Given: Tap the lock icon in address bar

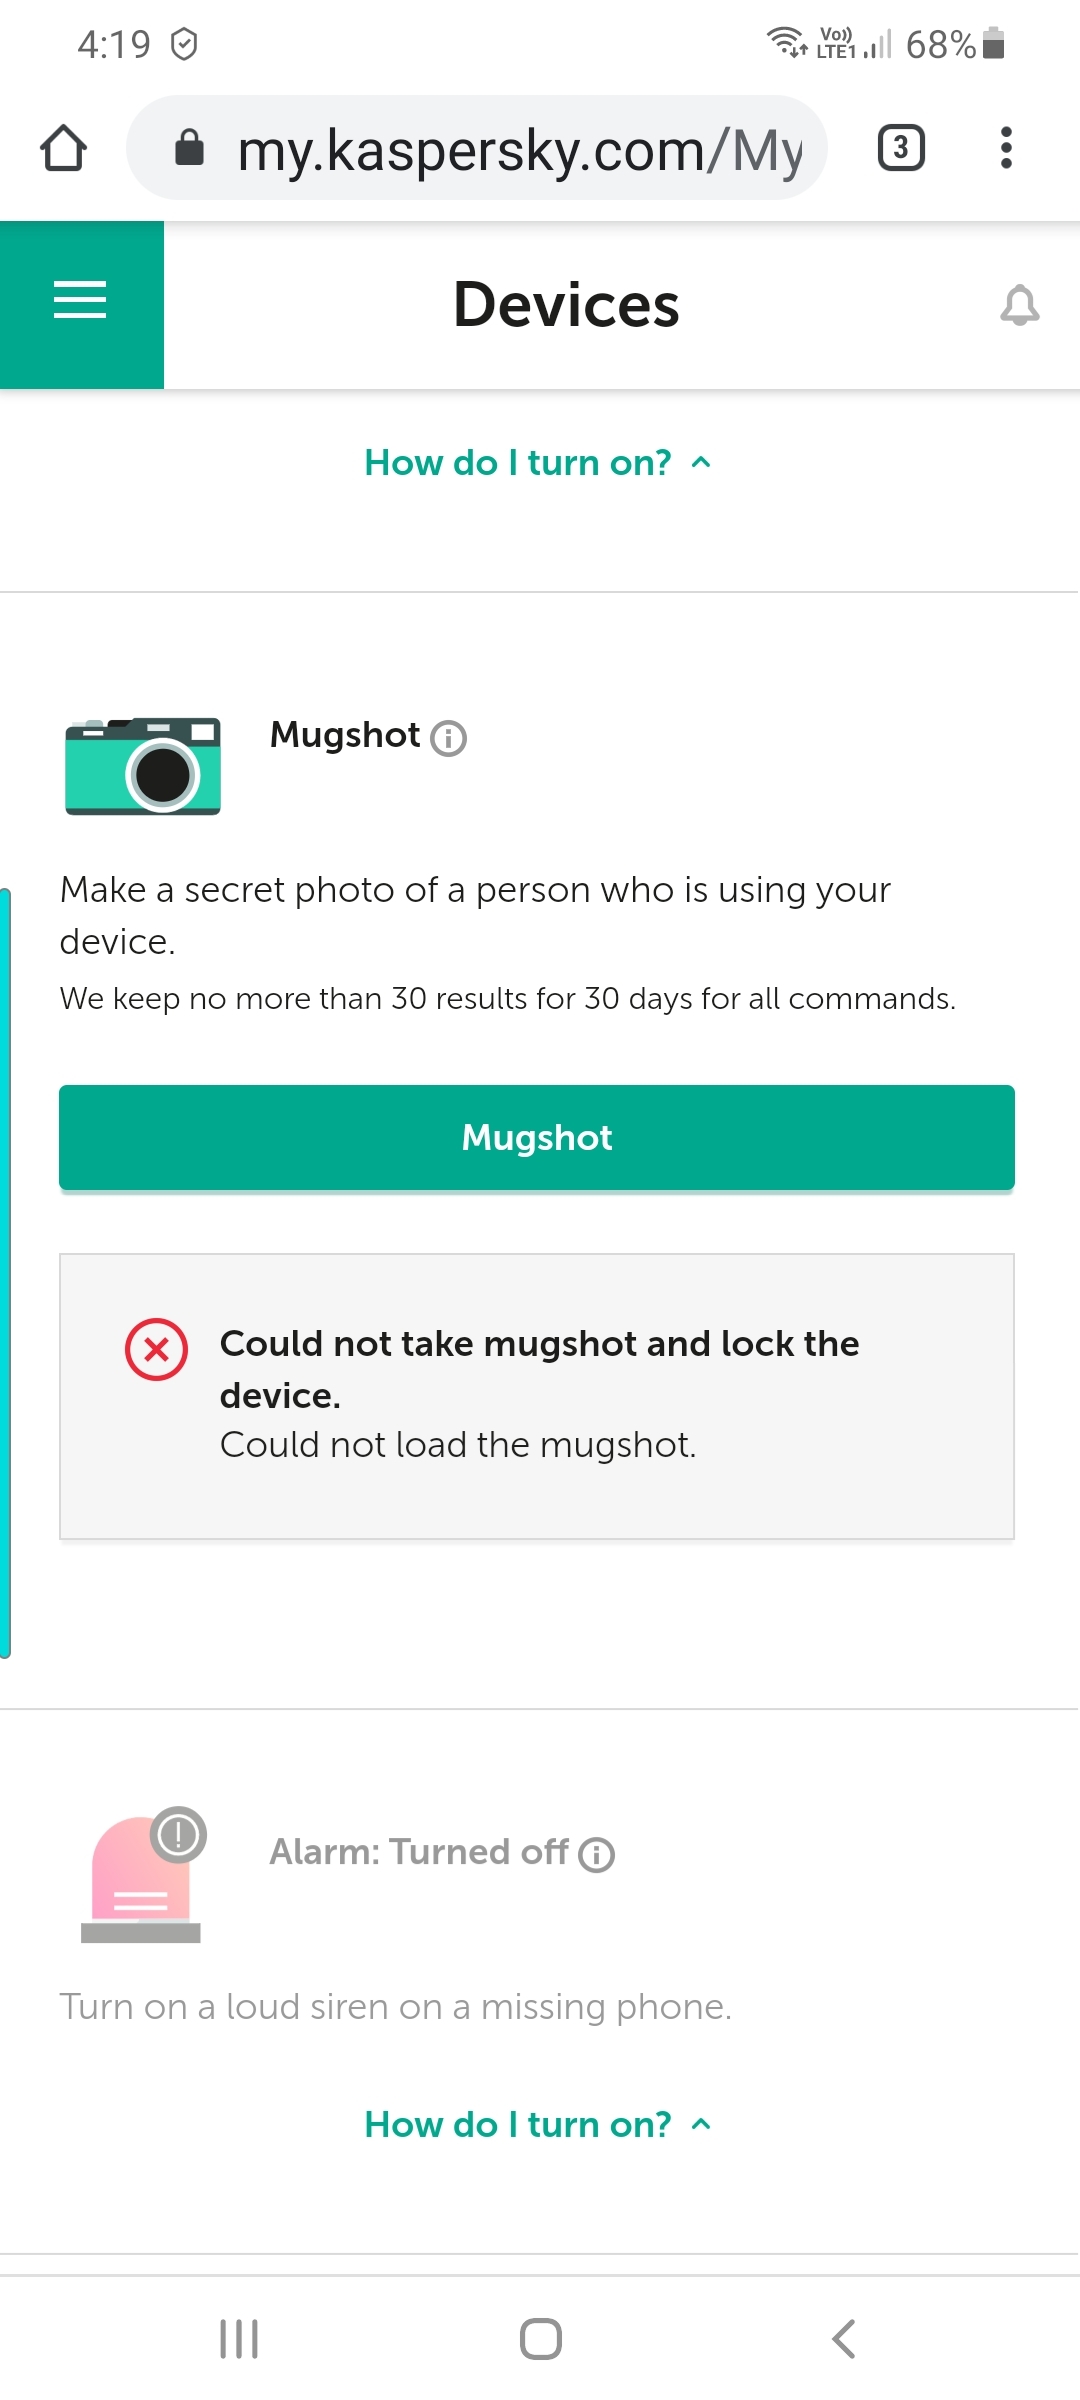Looking at the screenshot, I should tap(189, 148).
